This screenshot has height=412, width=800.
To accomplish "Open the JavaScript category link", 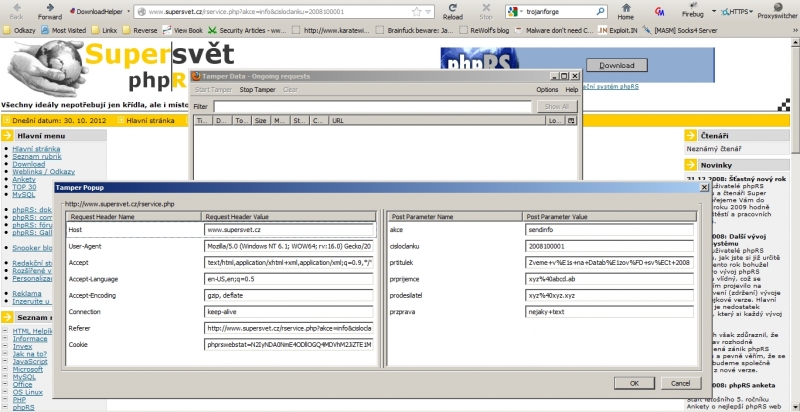I will (30, 362).
